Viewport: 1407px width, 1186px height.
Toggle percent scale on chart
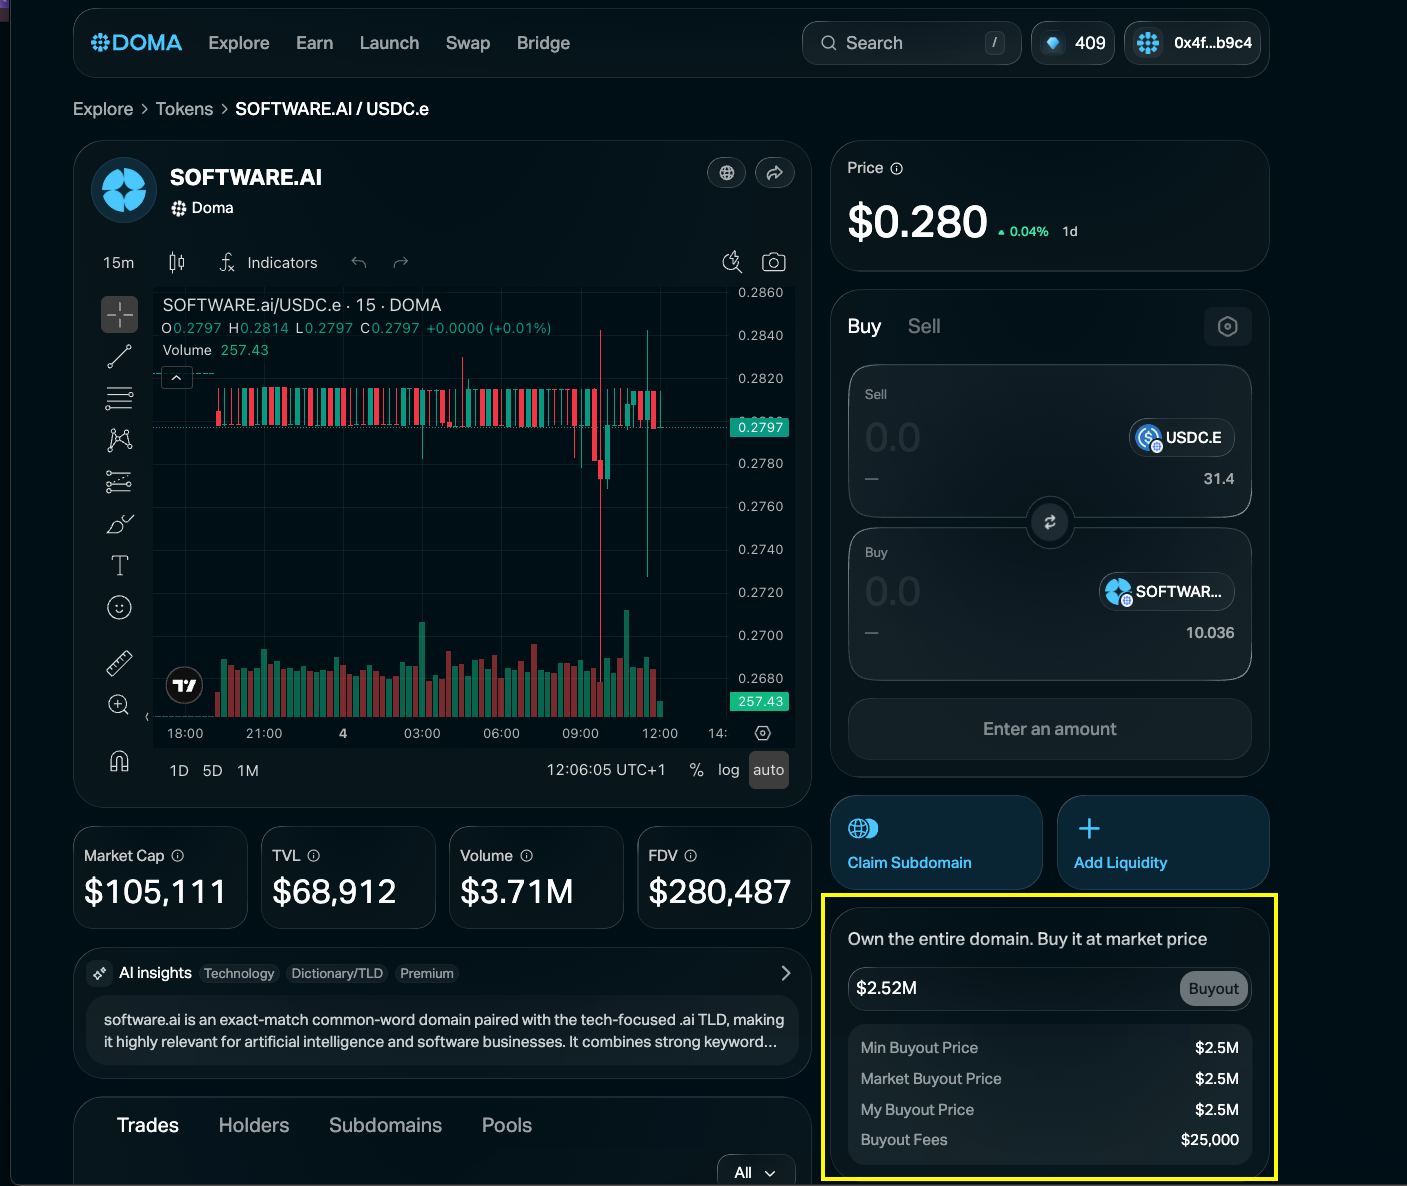[696, 770]
